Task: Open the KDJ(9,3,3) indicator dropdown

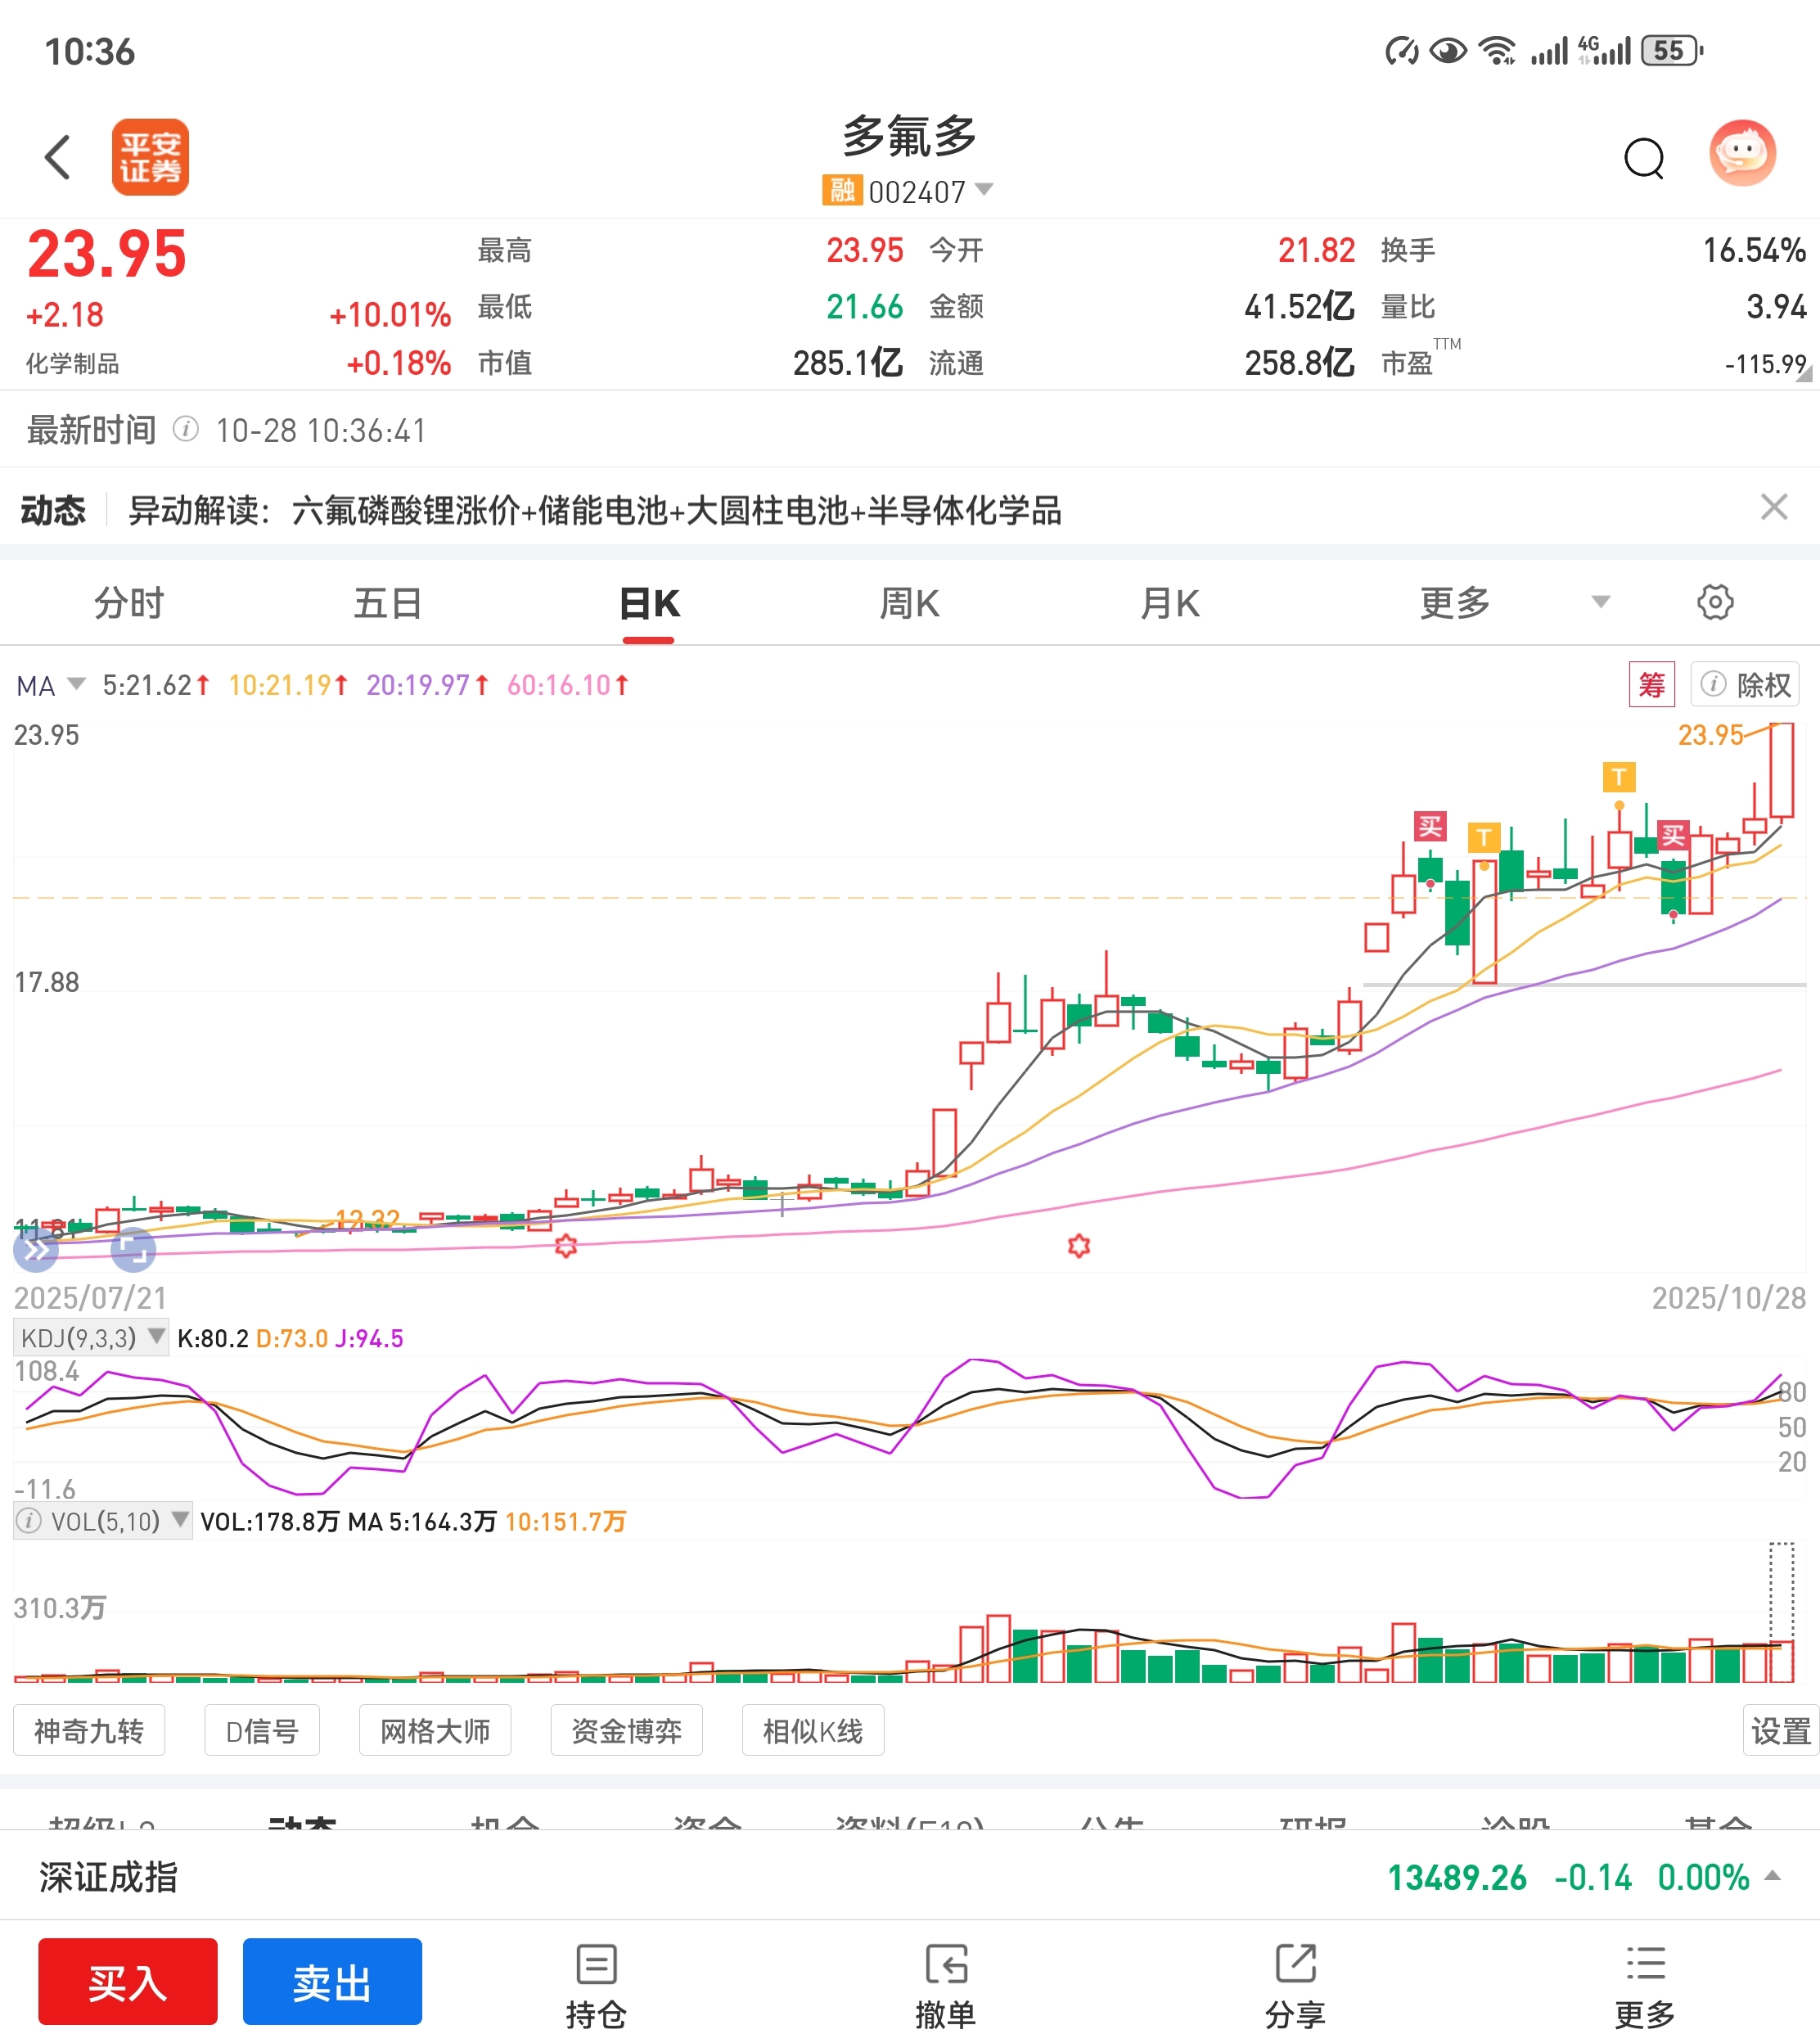Action: pyautogui.click(x=90, y=1338)
